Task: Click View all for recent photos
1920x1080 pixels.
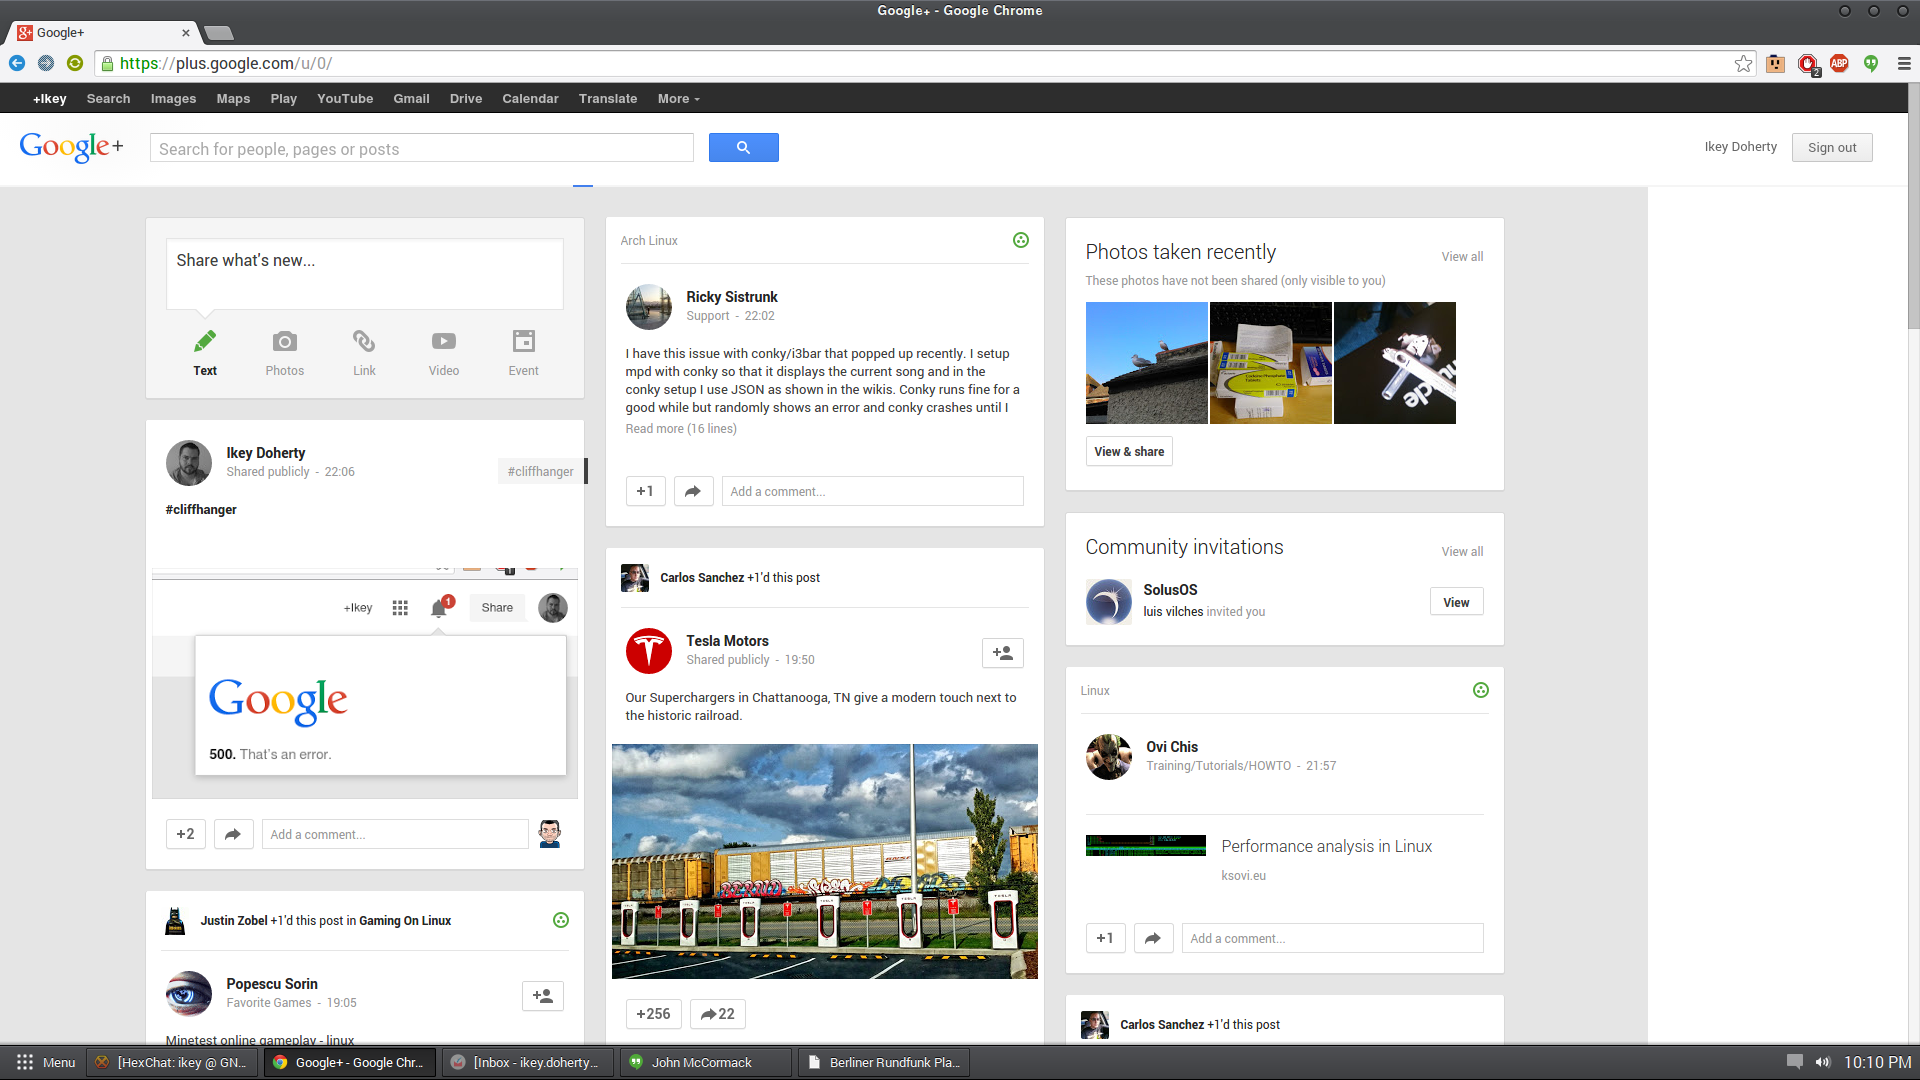Action: pos(1462,256)
